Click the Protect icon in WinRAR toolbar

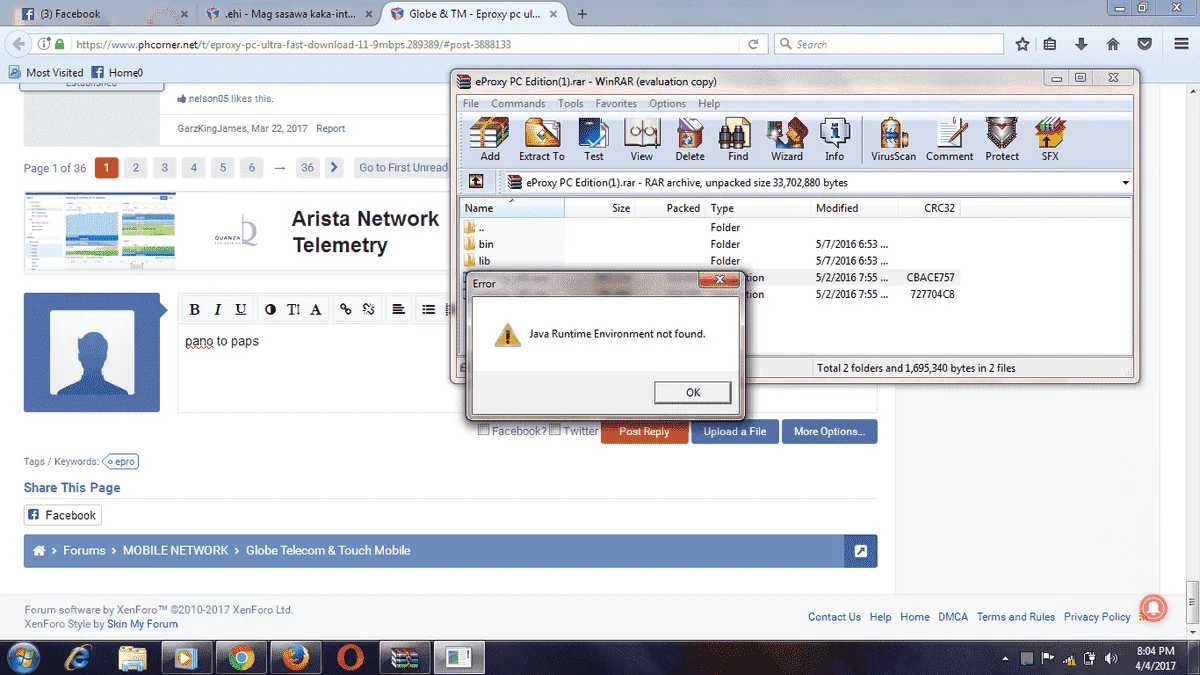coord(1002,138)
